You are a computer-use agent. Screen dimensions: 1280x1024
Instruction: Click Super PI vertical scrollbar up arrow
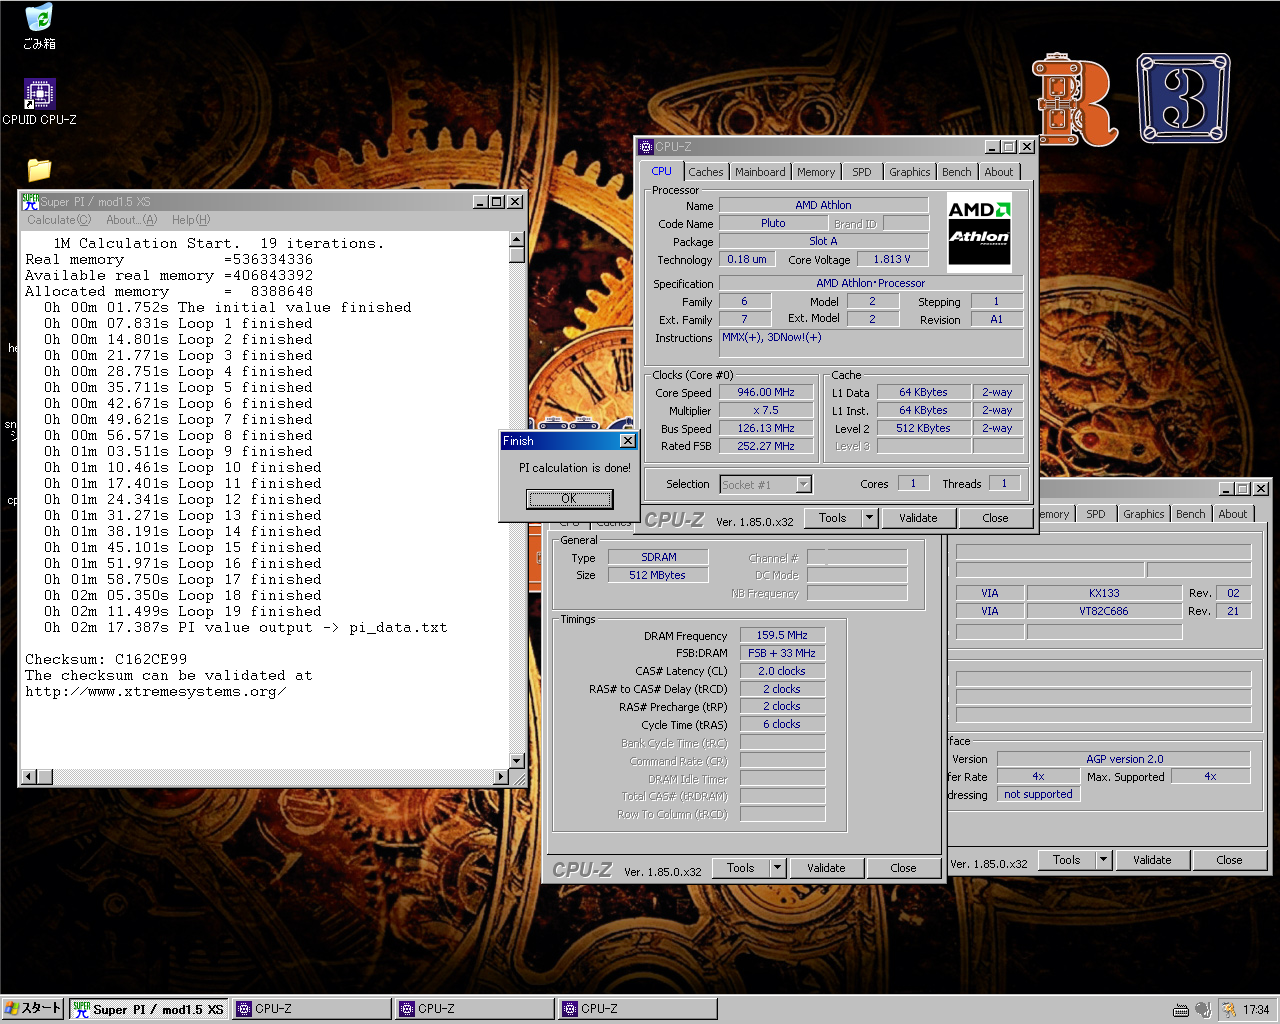point(517,239)
